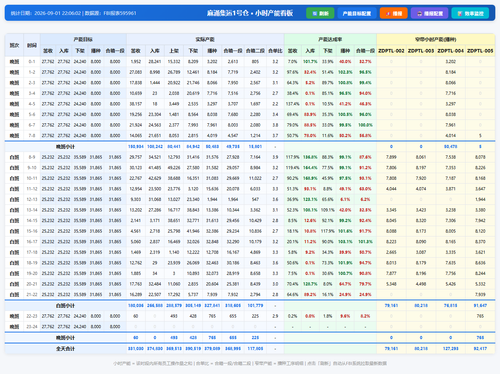This screenshot has height=374, width=500.
Task: Click the yellow 窄带小时产能 group header
Action: (436, 40)
